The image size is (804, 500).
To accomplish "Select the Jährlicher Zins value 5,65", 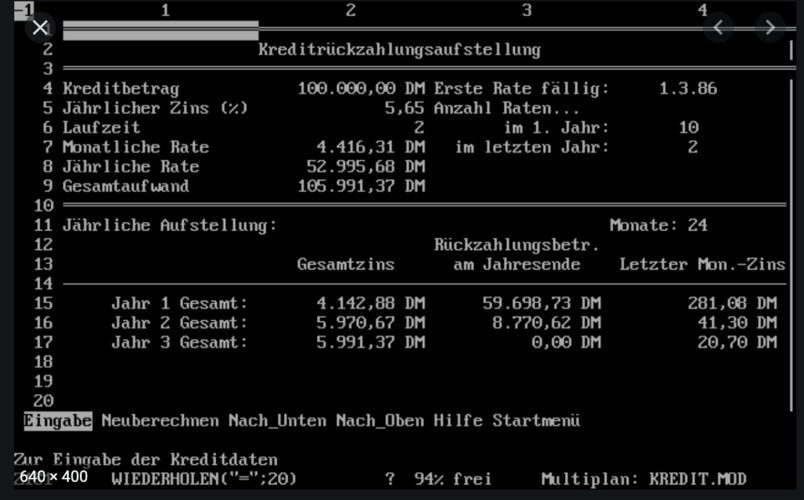I will (404, 108).
